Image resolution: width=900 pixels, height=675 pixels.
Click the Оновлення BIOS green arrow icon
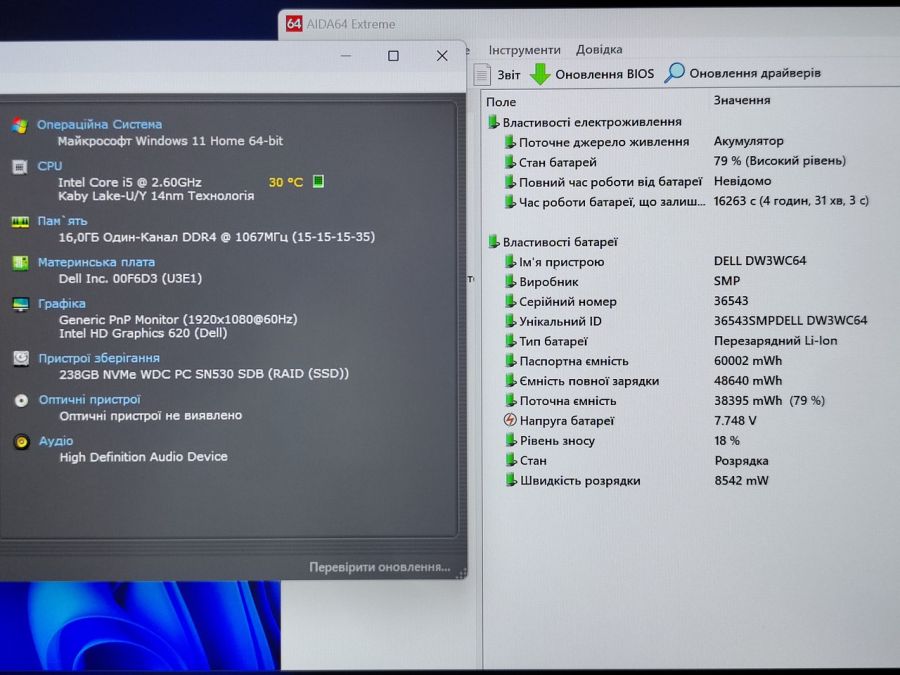point(540,74)
